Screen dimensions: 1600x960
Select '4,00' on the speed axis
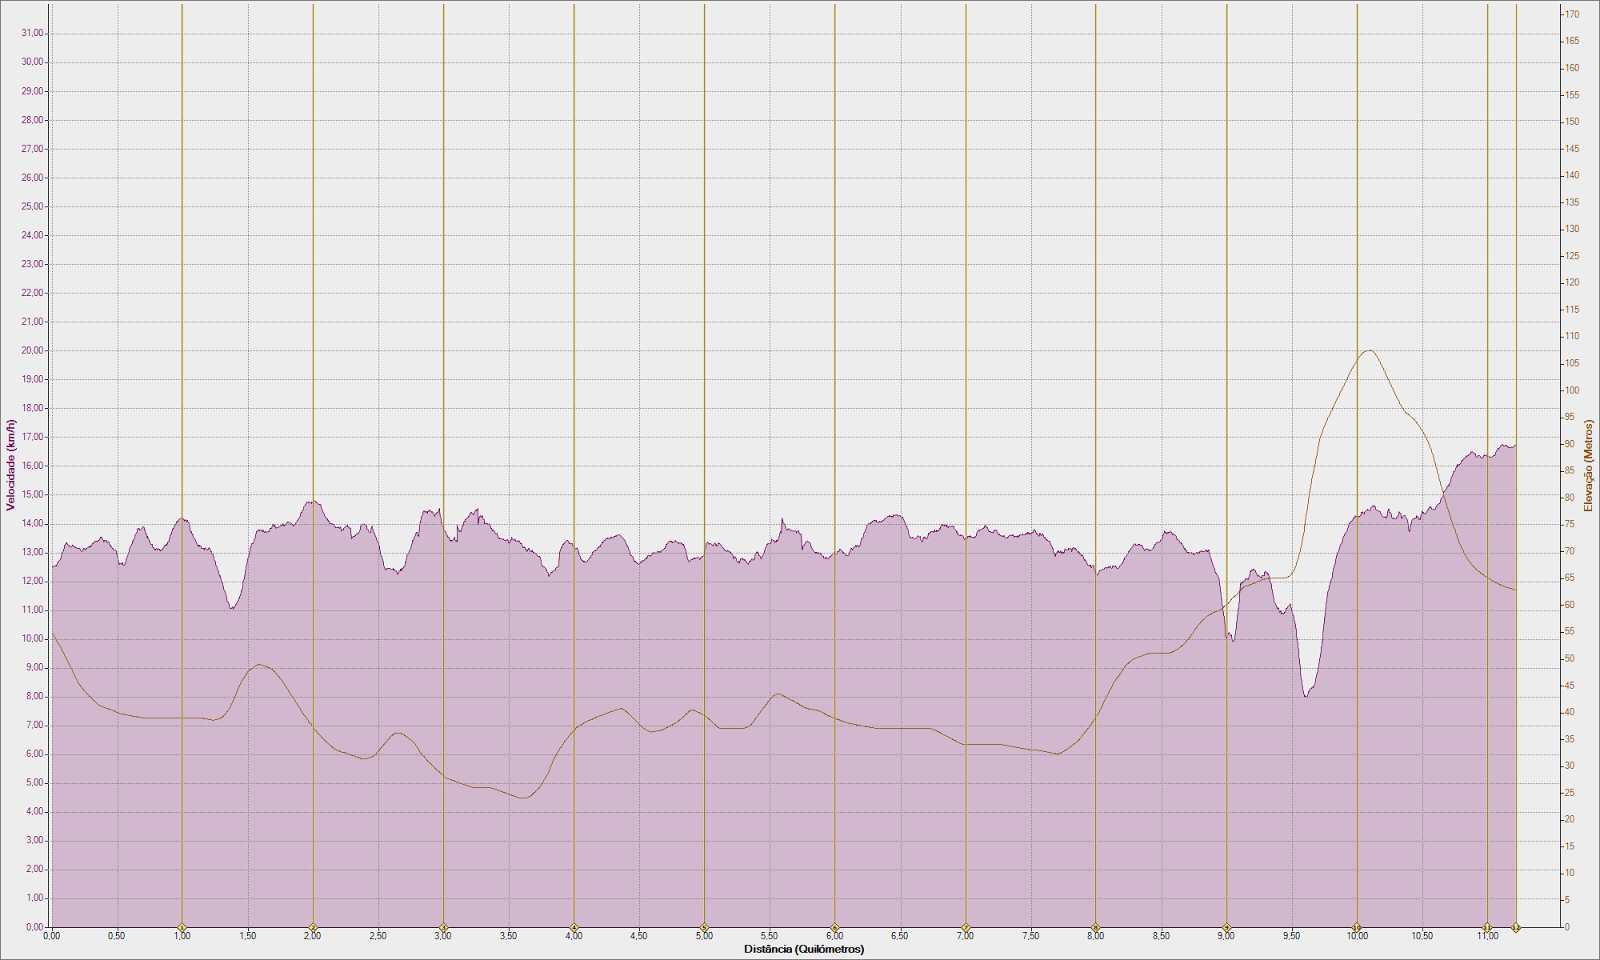coord(35,812)
